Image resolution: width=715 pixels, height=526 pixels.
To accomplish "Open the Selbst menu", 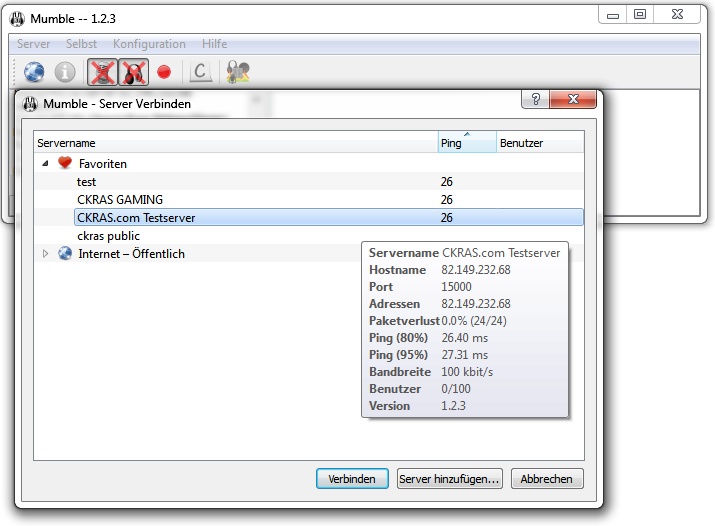I will [81, 44].
